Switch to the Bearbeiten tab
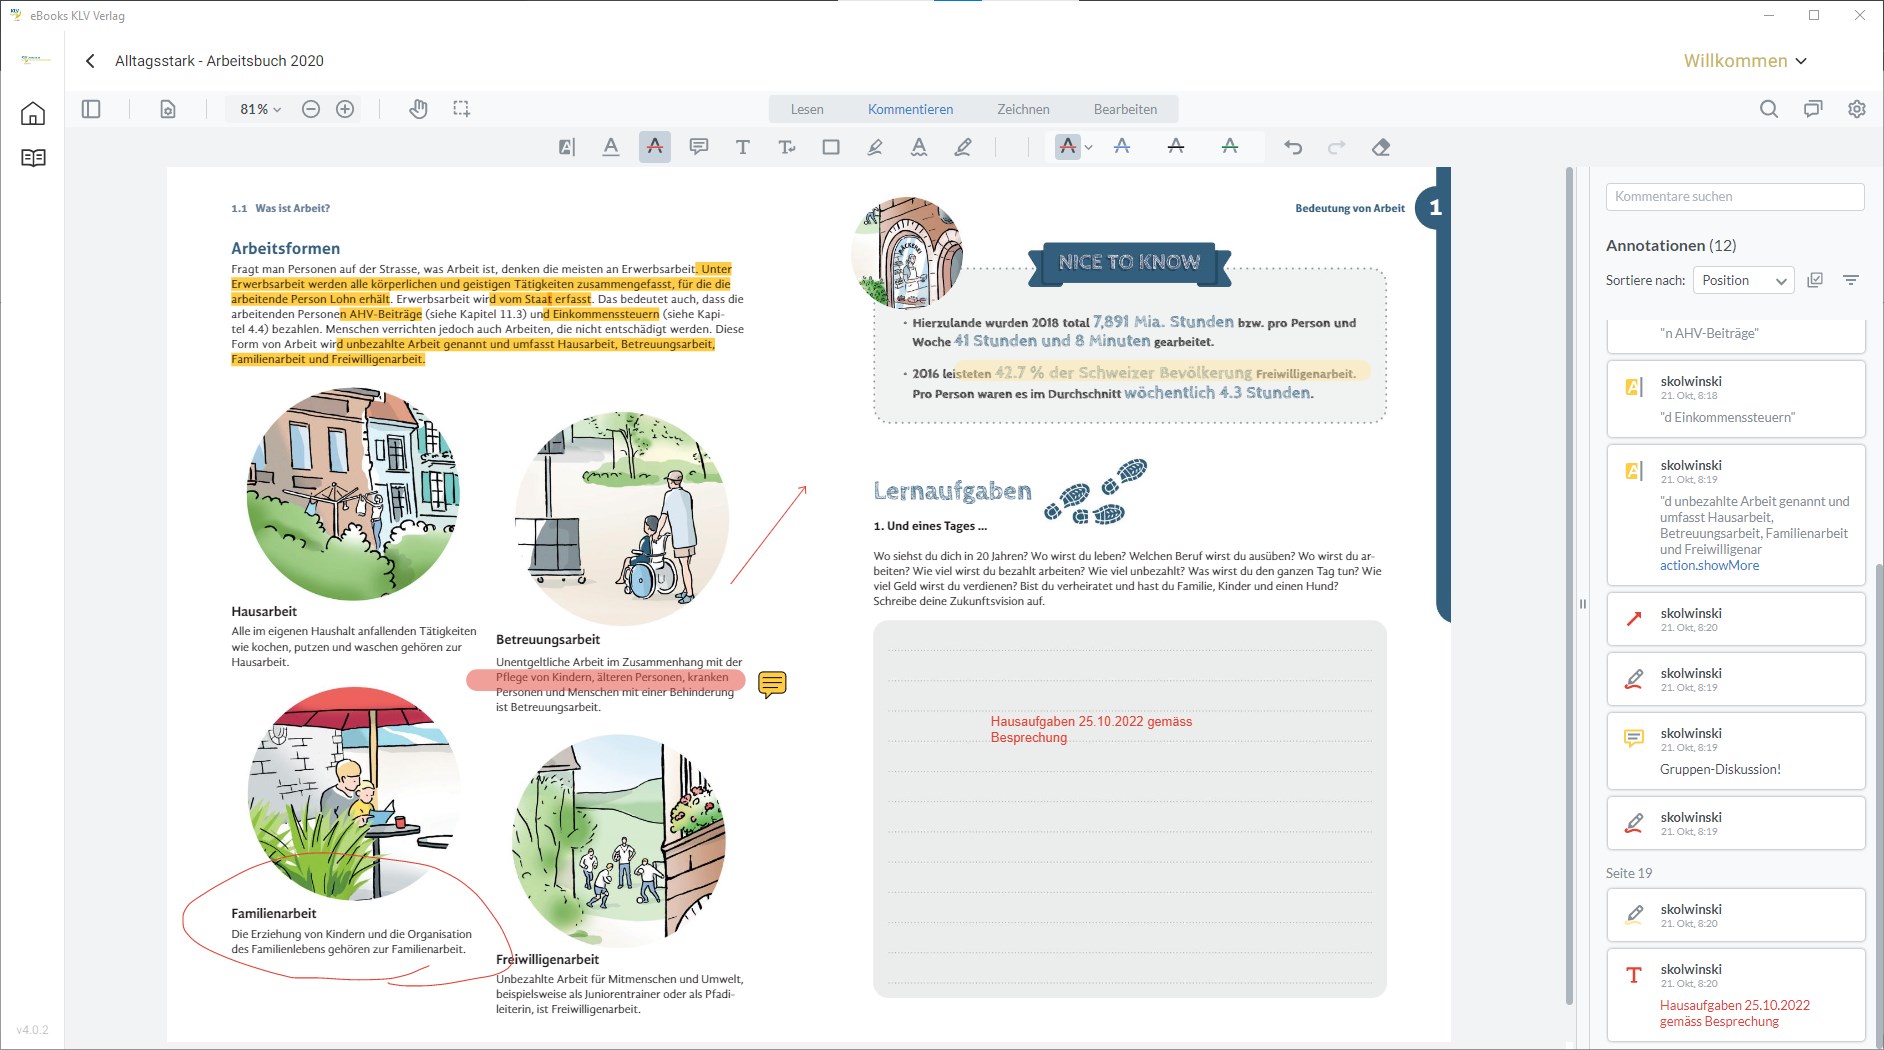The image size is (1884, 1050). pyautogui.click(x=1125, y=109)
